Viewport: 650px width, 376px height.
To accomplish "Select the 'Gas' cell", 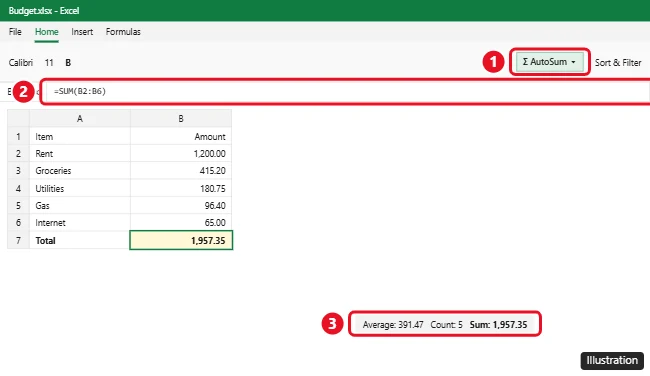I will [80, 205].
